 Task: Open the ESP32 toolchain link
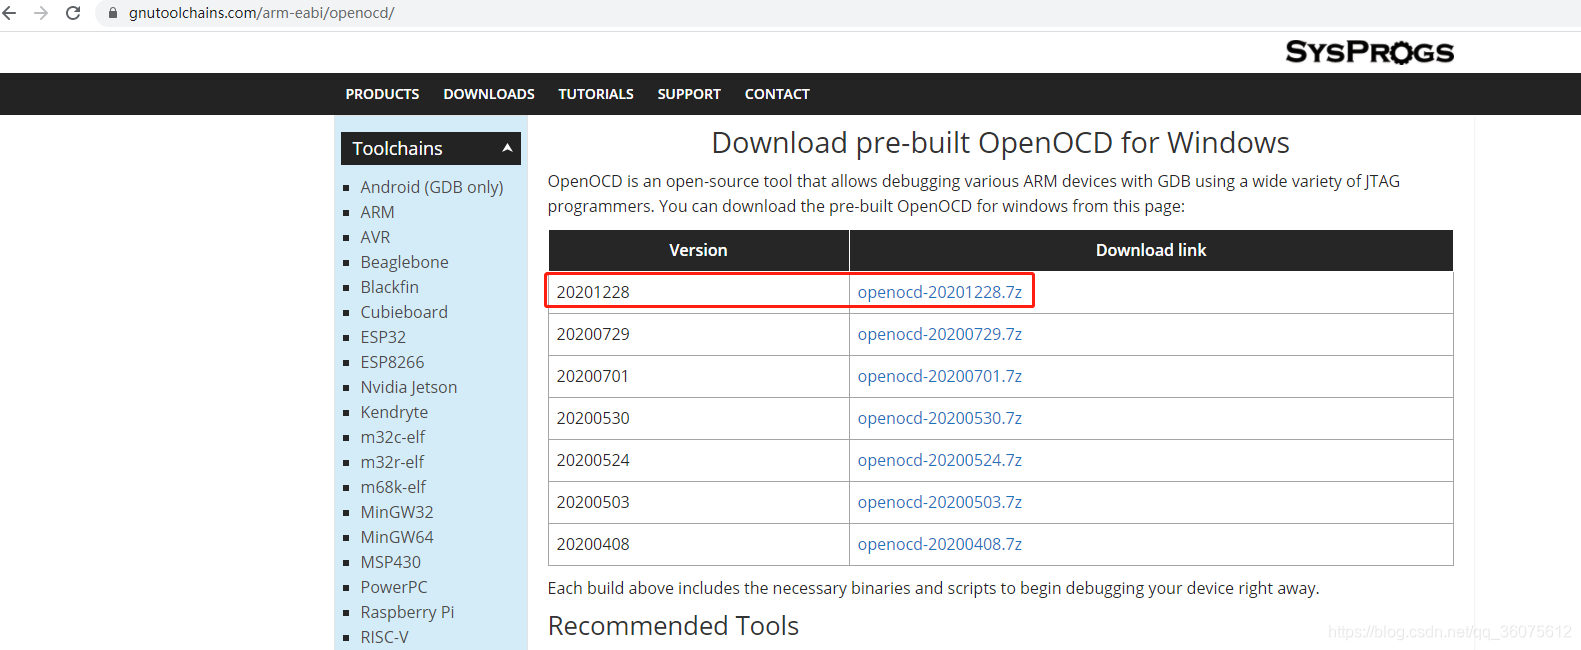pos(383,337)
